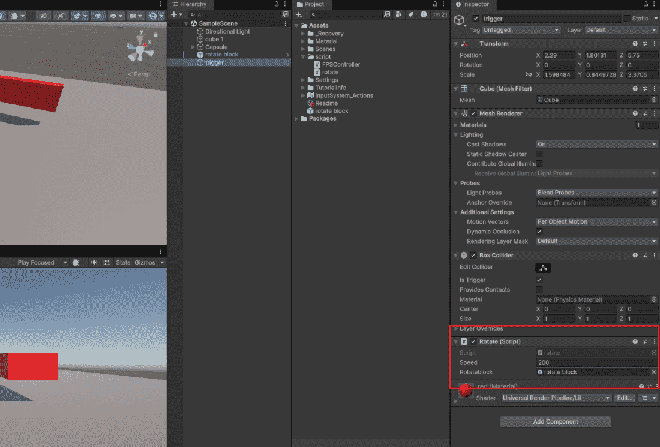The width and height of the screenshot is (660, 447).
Task: Click the Position X input field
Action: coord(558,56)
